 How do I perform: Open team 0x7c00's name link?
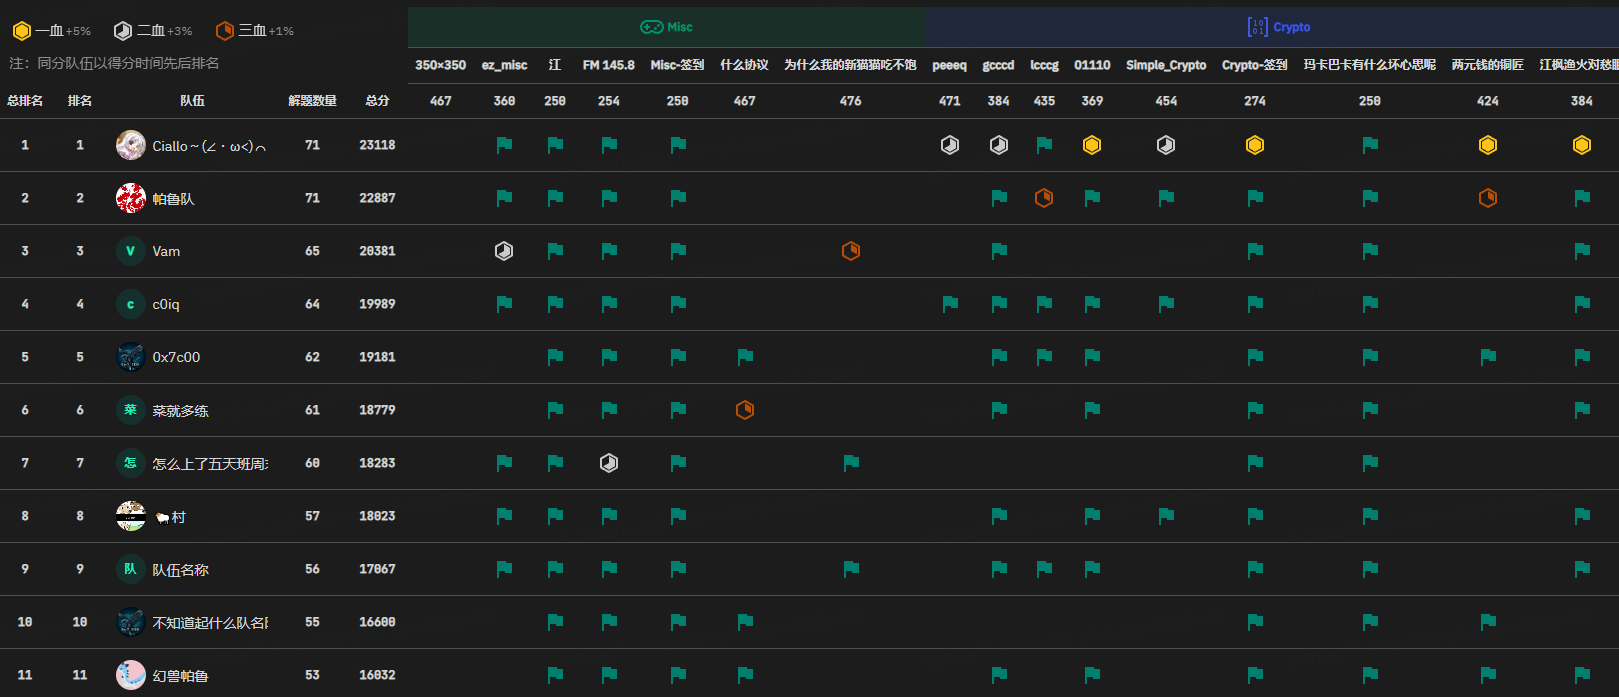point(176,357)
